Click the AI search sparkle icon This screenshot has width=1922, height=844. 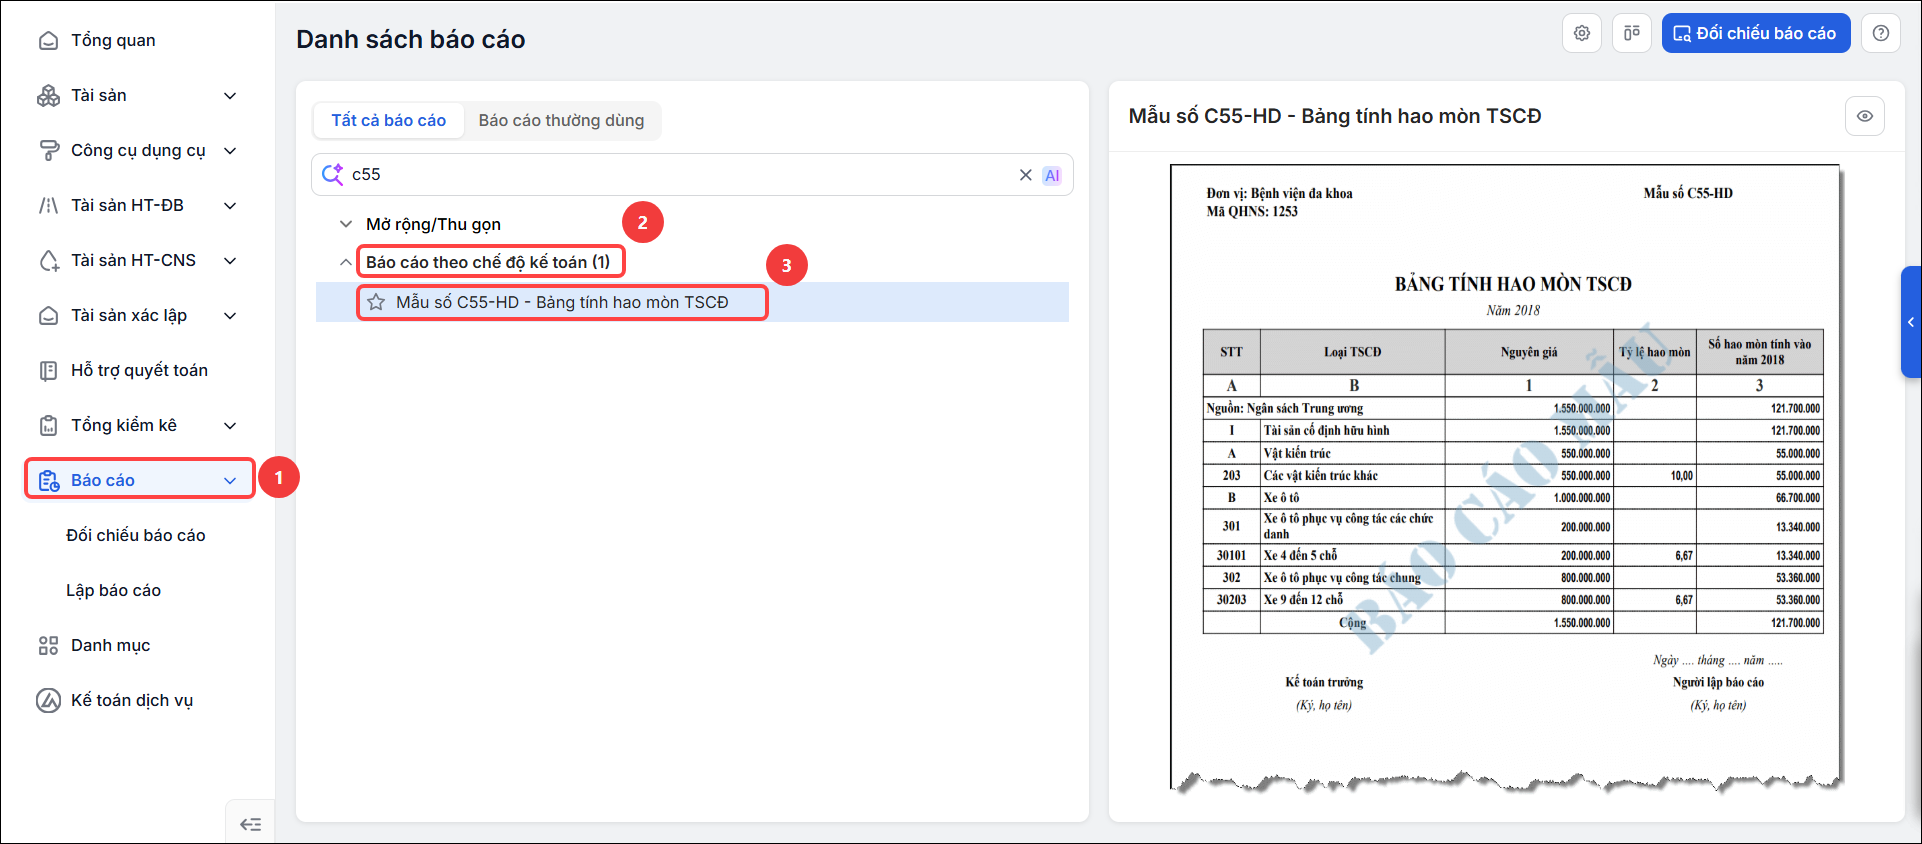click(332, 174)
